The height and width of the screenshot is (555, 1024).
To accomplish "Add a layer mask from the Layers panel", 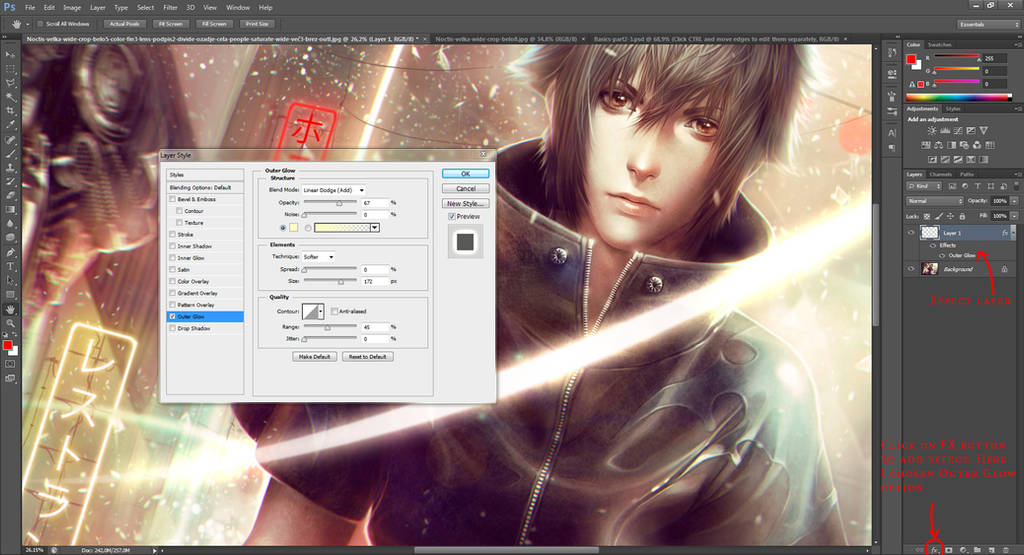I will click(949, 550).
